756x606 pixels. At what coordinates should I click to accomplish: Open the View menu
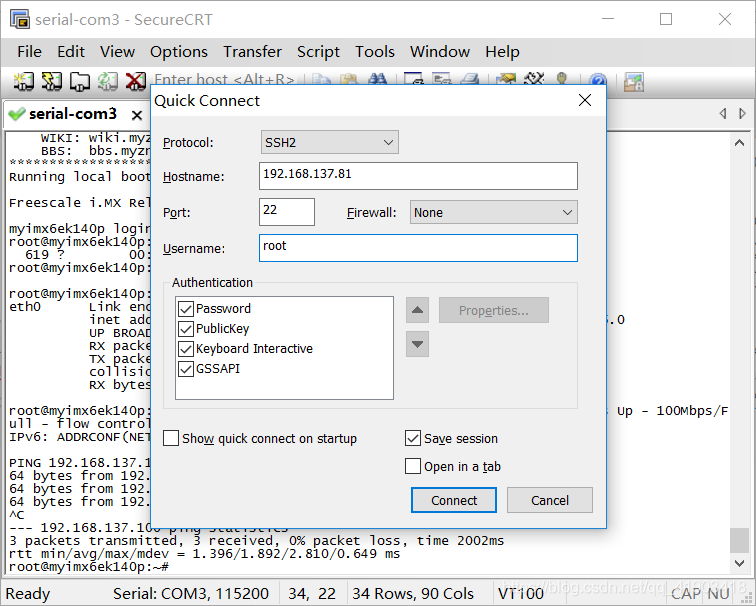tap(117, 52)
